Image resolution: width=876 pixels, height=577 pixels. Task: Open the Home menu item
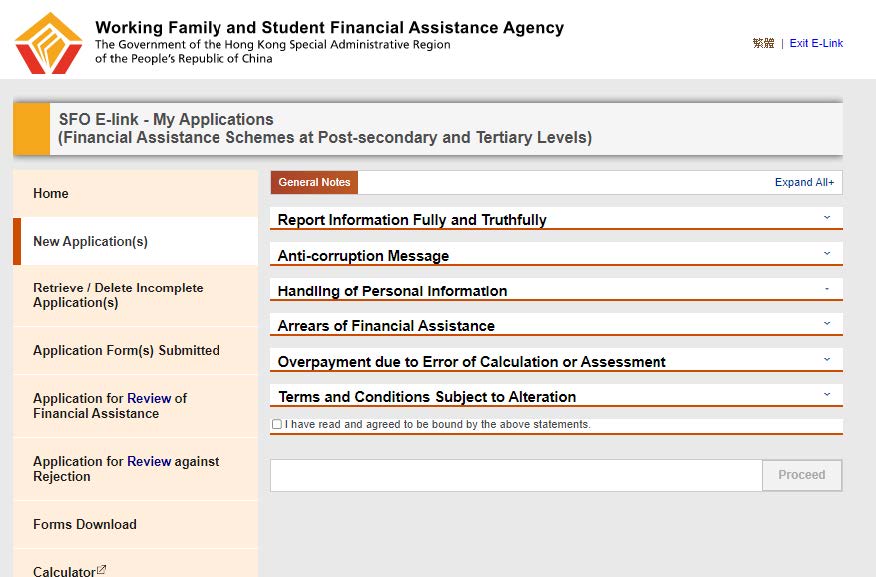[x=51, y=194]
